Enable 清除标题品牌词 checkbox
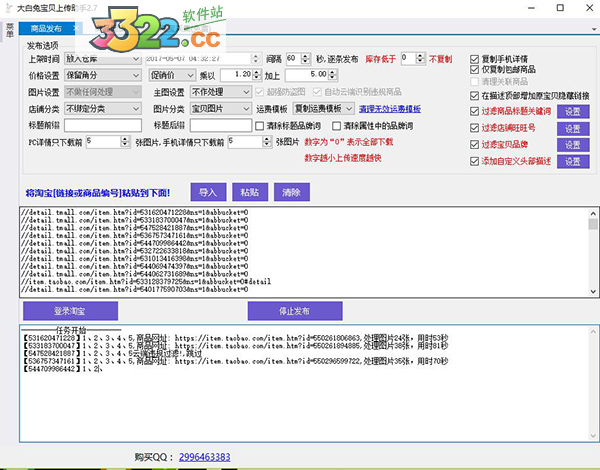The image size is (600, 470). [260, 126]
